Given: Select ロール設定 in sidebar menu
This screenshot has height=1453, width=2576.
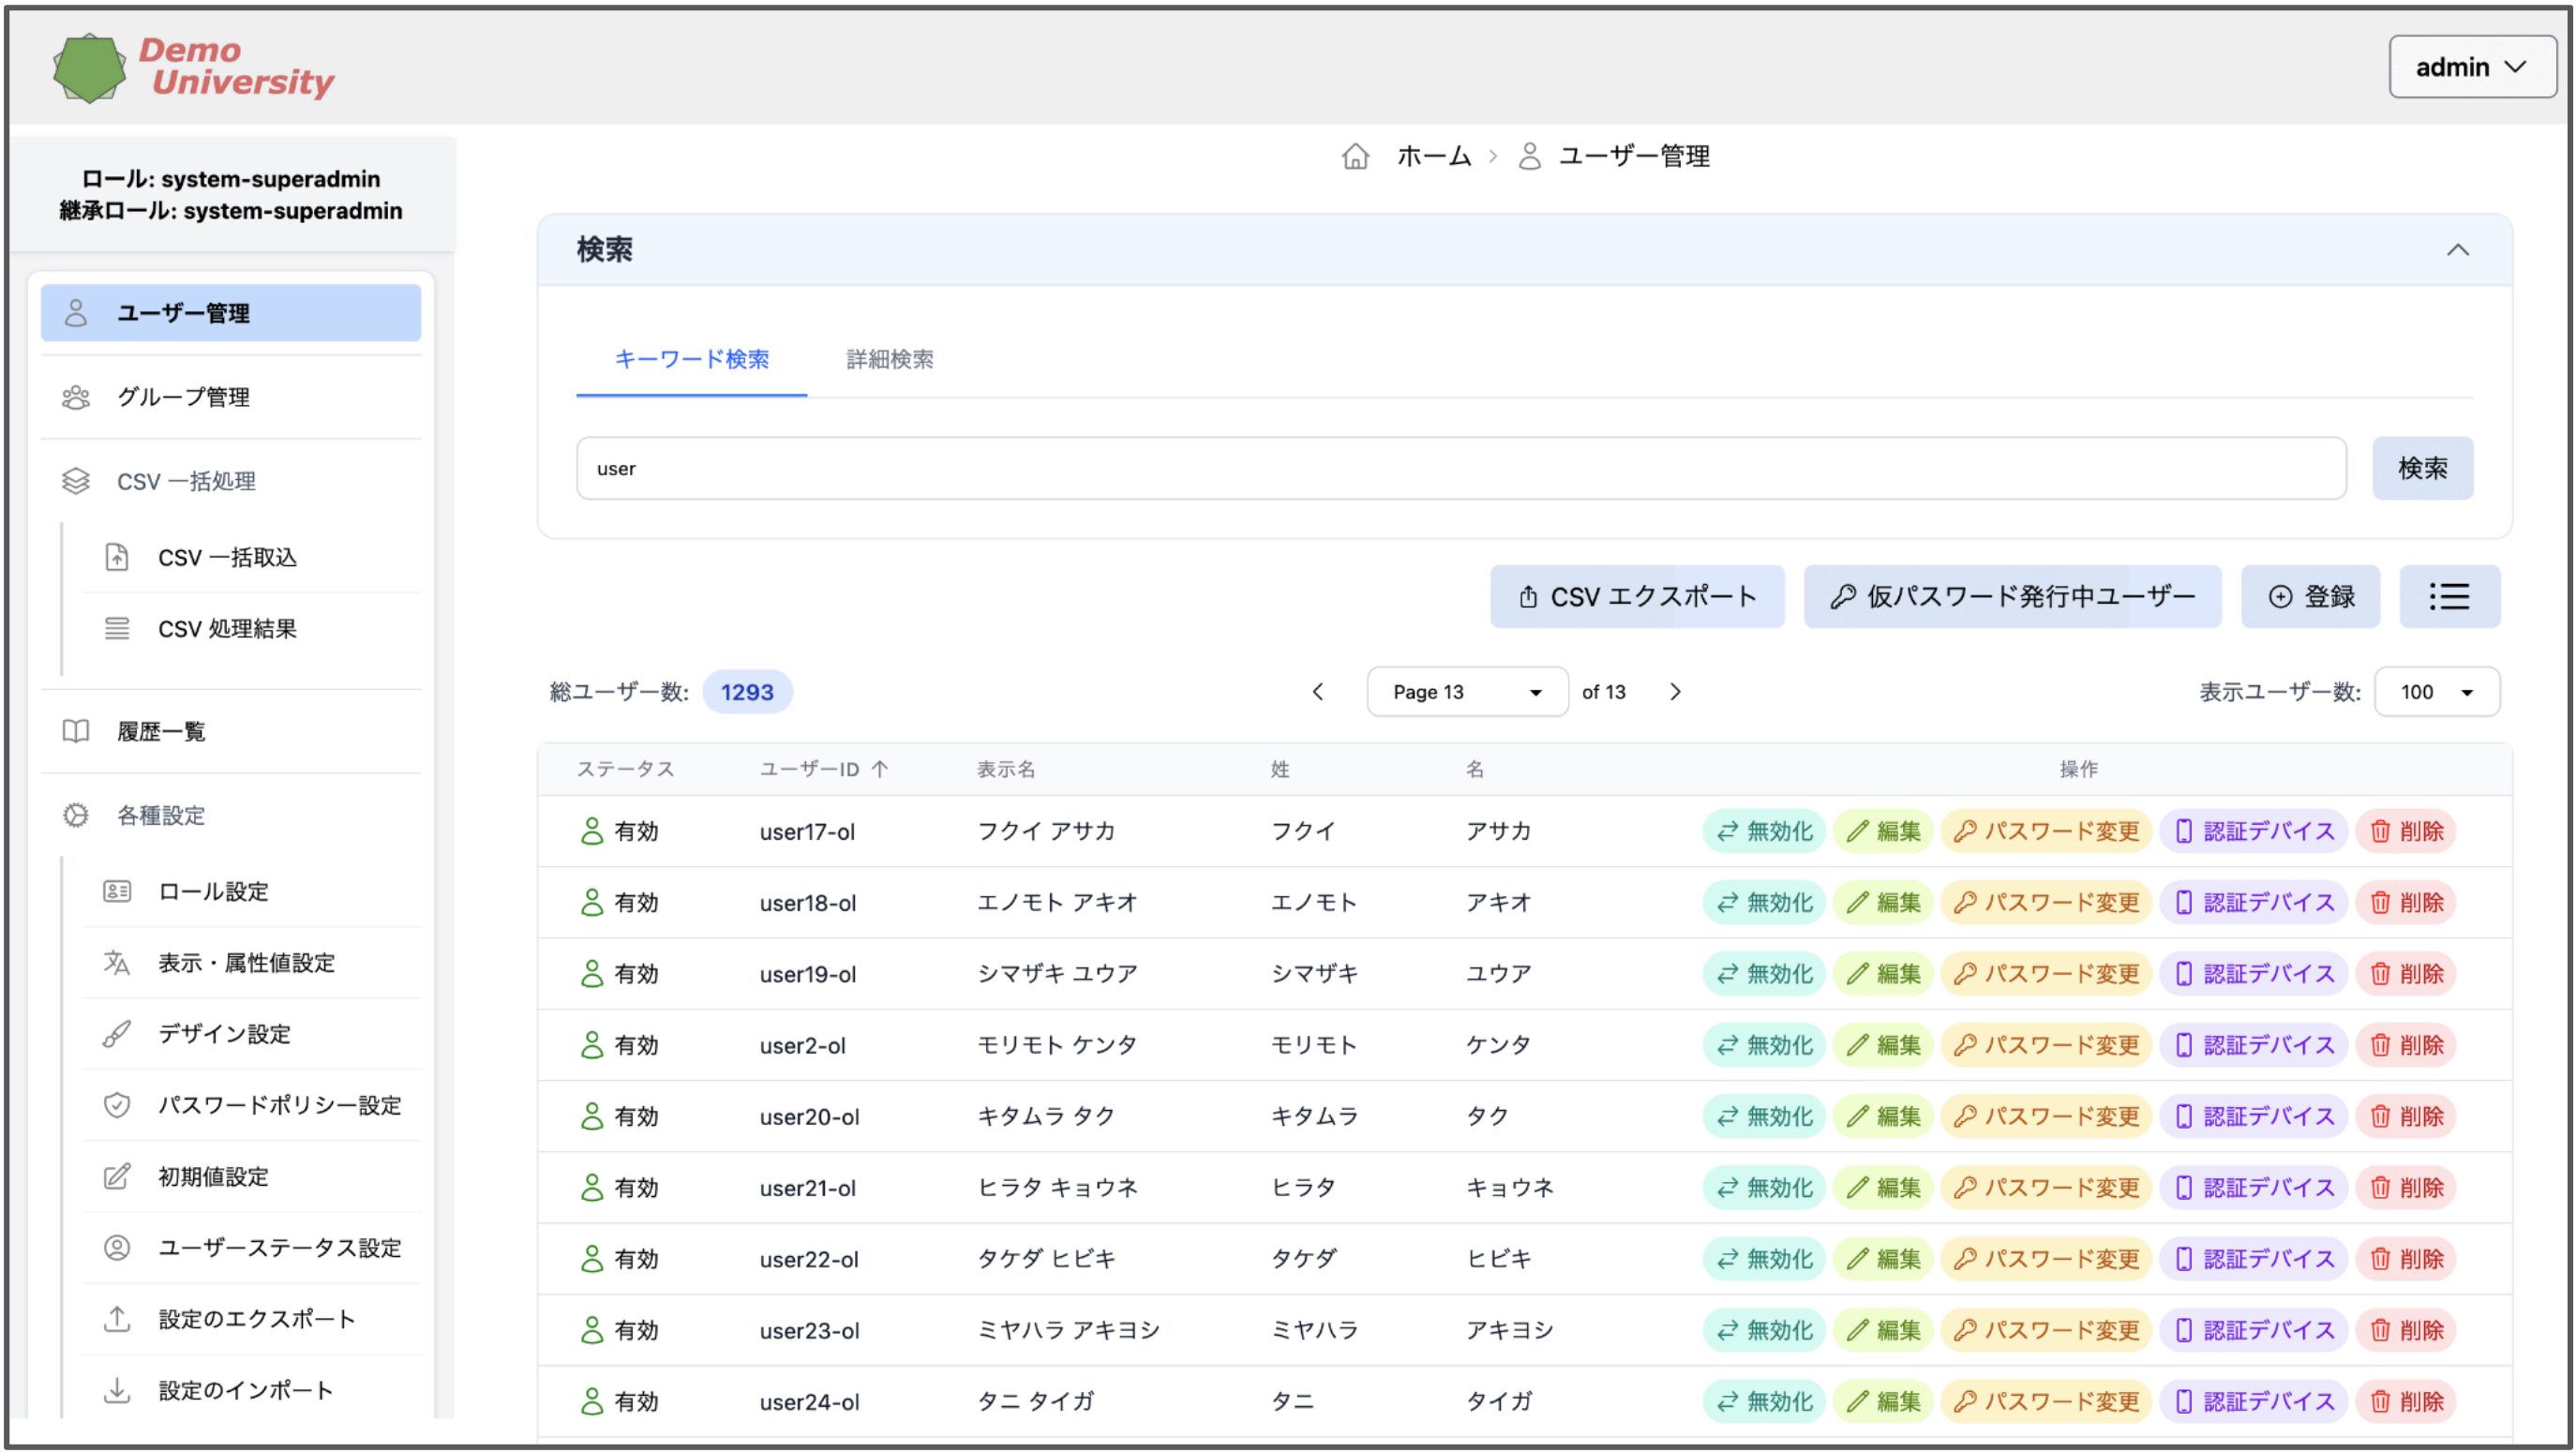Looking at the screenshot, I should [x=213, y=891].
